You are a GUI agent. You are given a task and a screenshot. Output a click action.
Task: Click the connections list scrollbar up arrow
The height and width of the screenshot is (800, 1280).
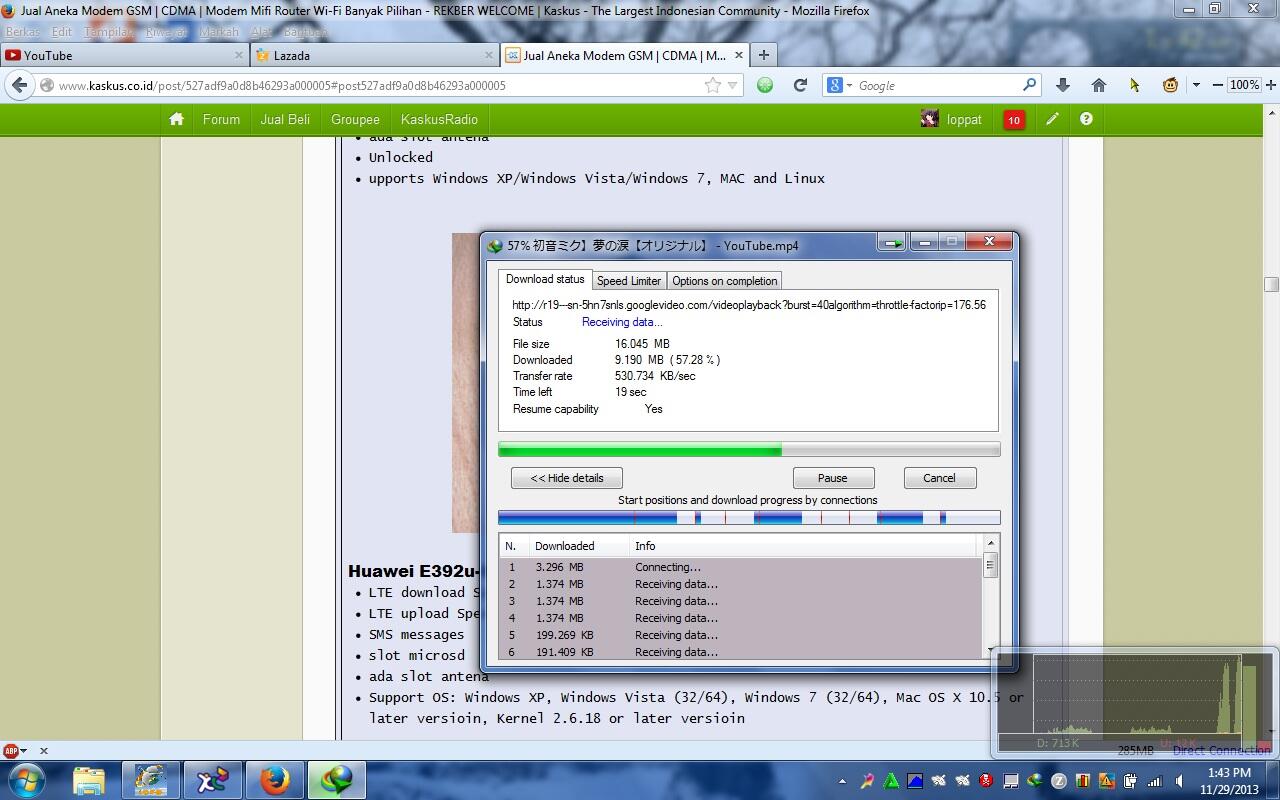tap(991, 543)
